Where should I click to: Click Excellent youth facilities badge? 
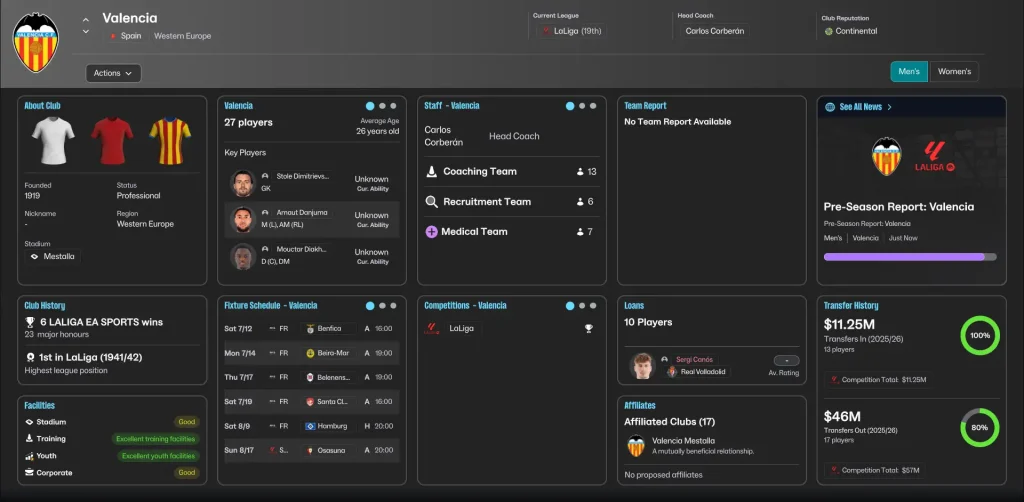click(x=159, y=456)
